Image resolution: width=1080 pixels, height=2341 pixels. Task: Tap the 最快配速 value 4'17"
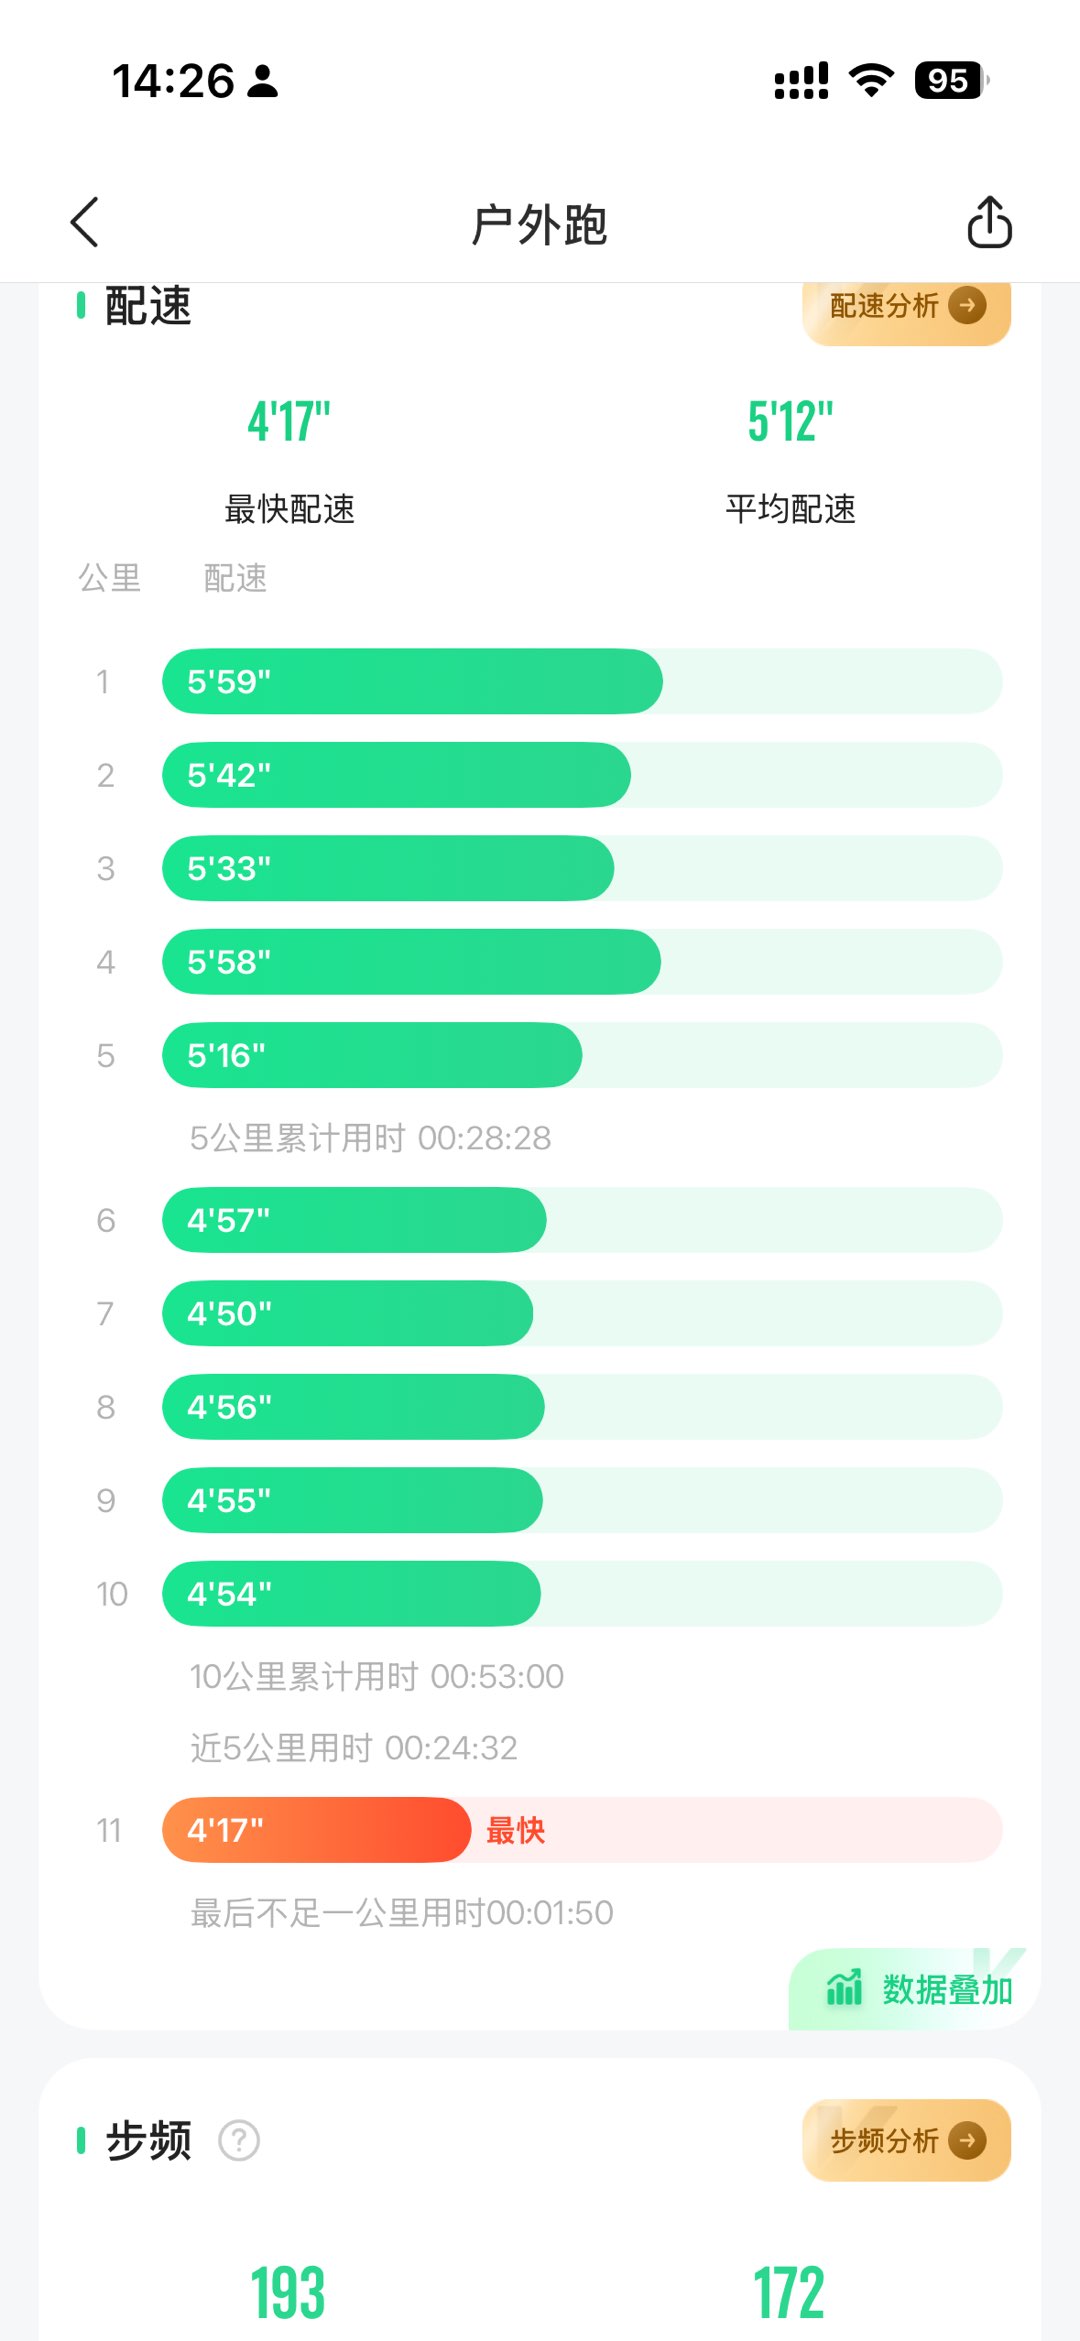(x=289, y=422)
